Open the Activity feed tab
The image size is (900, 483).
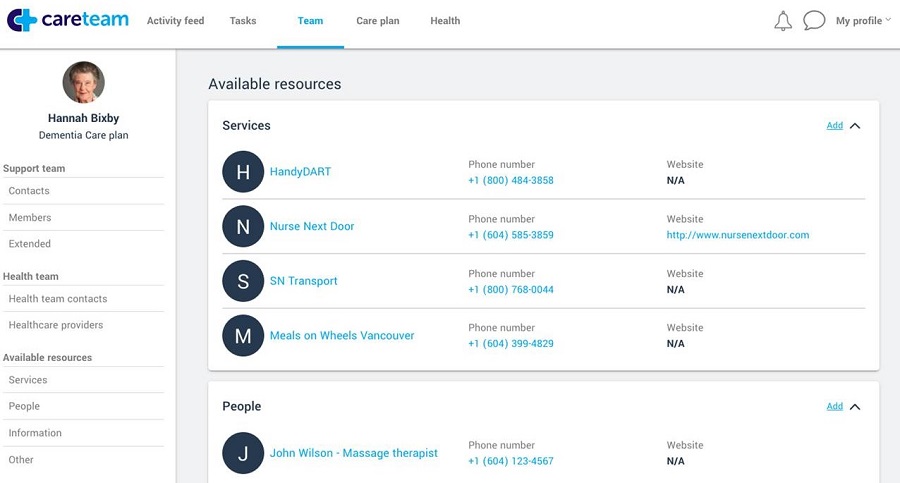click(x=175, y=21)
